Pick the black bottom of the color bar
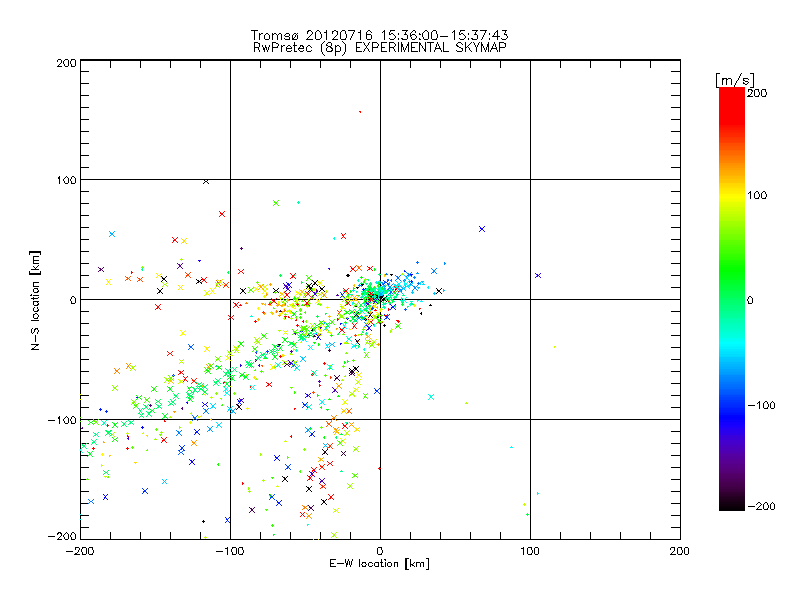Image resolution: width=800 pixels, height=600 pixels. [732, 504]
